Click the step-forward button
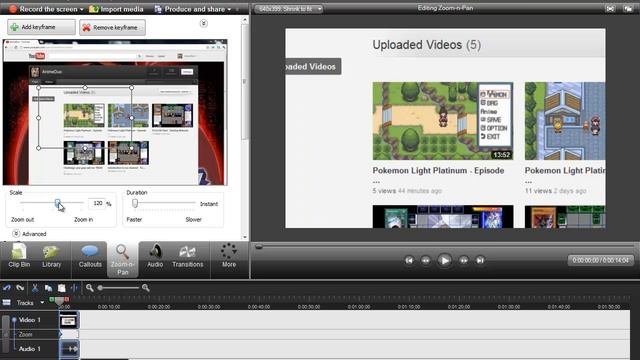Image resolution: width=640 pixels, height=360 pixels. 464,260
